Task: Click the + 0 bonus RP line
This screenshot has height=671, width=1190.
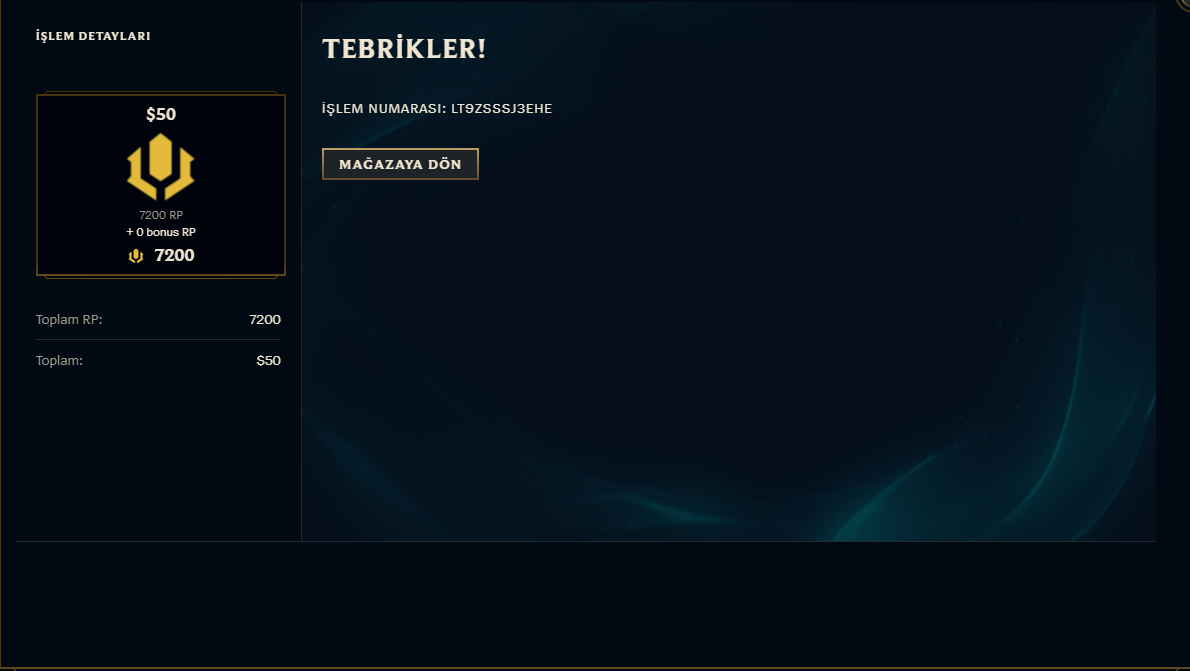Action: pyautogui.click(x=161, y=232)
